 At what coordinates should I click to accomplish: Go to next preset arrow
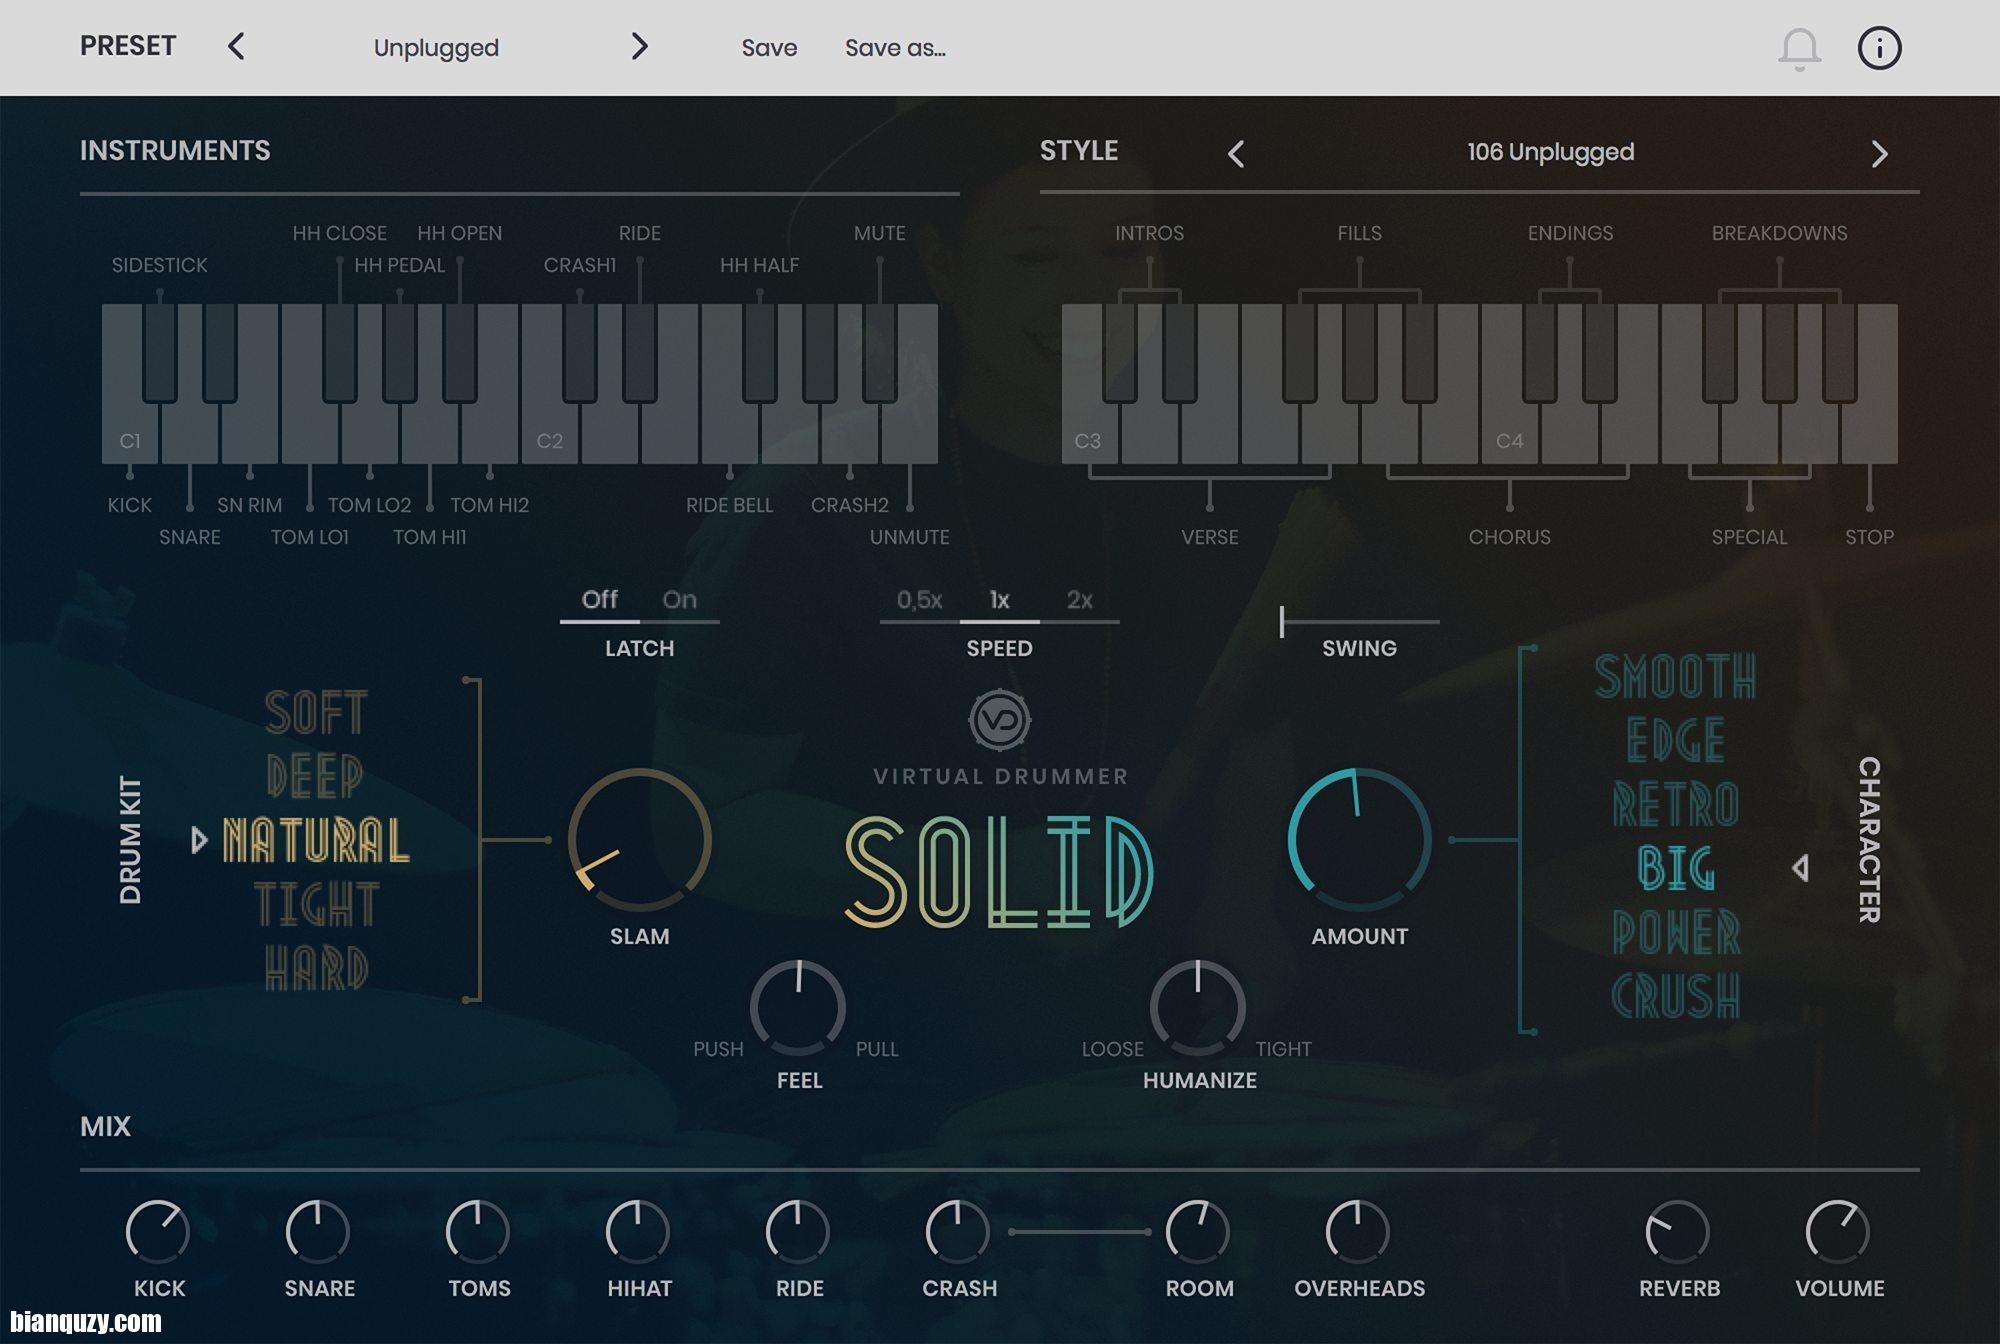640,46
